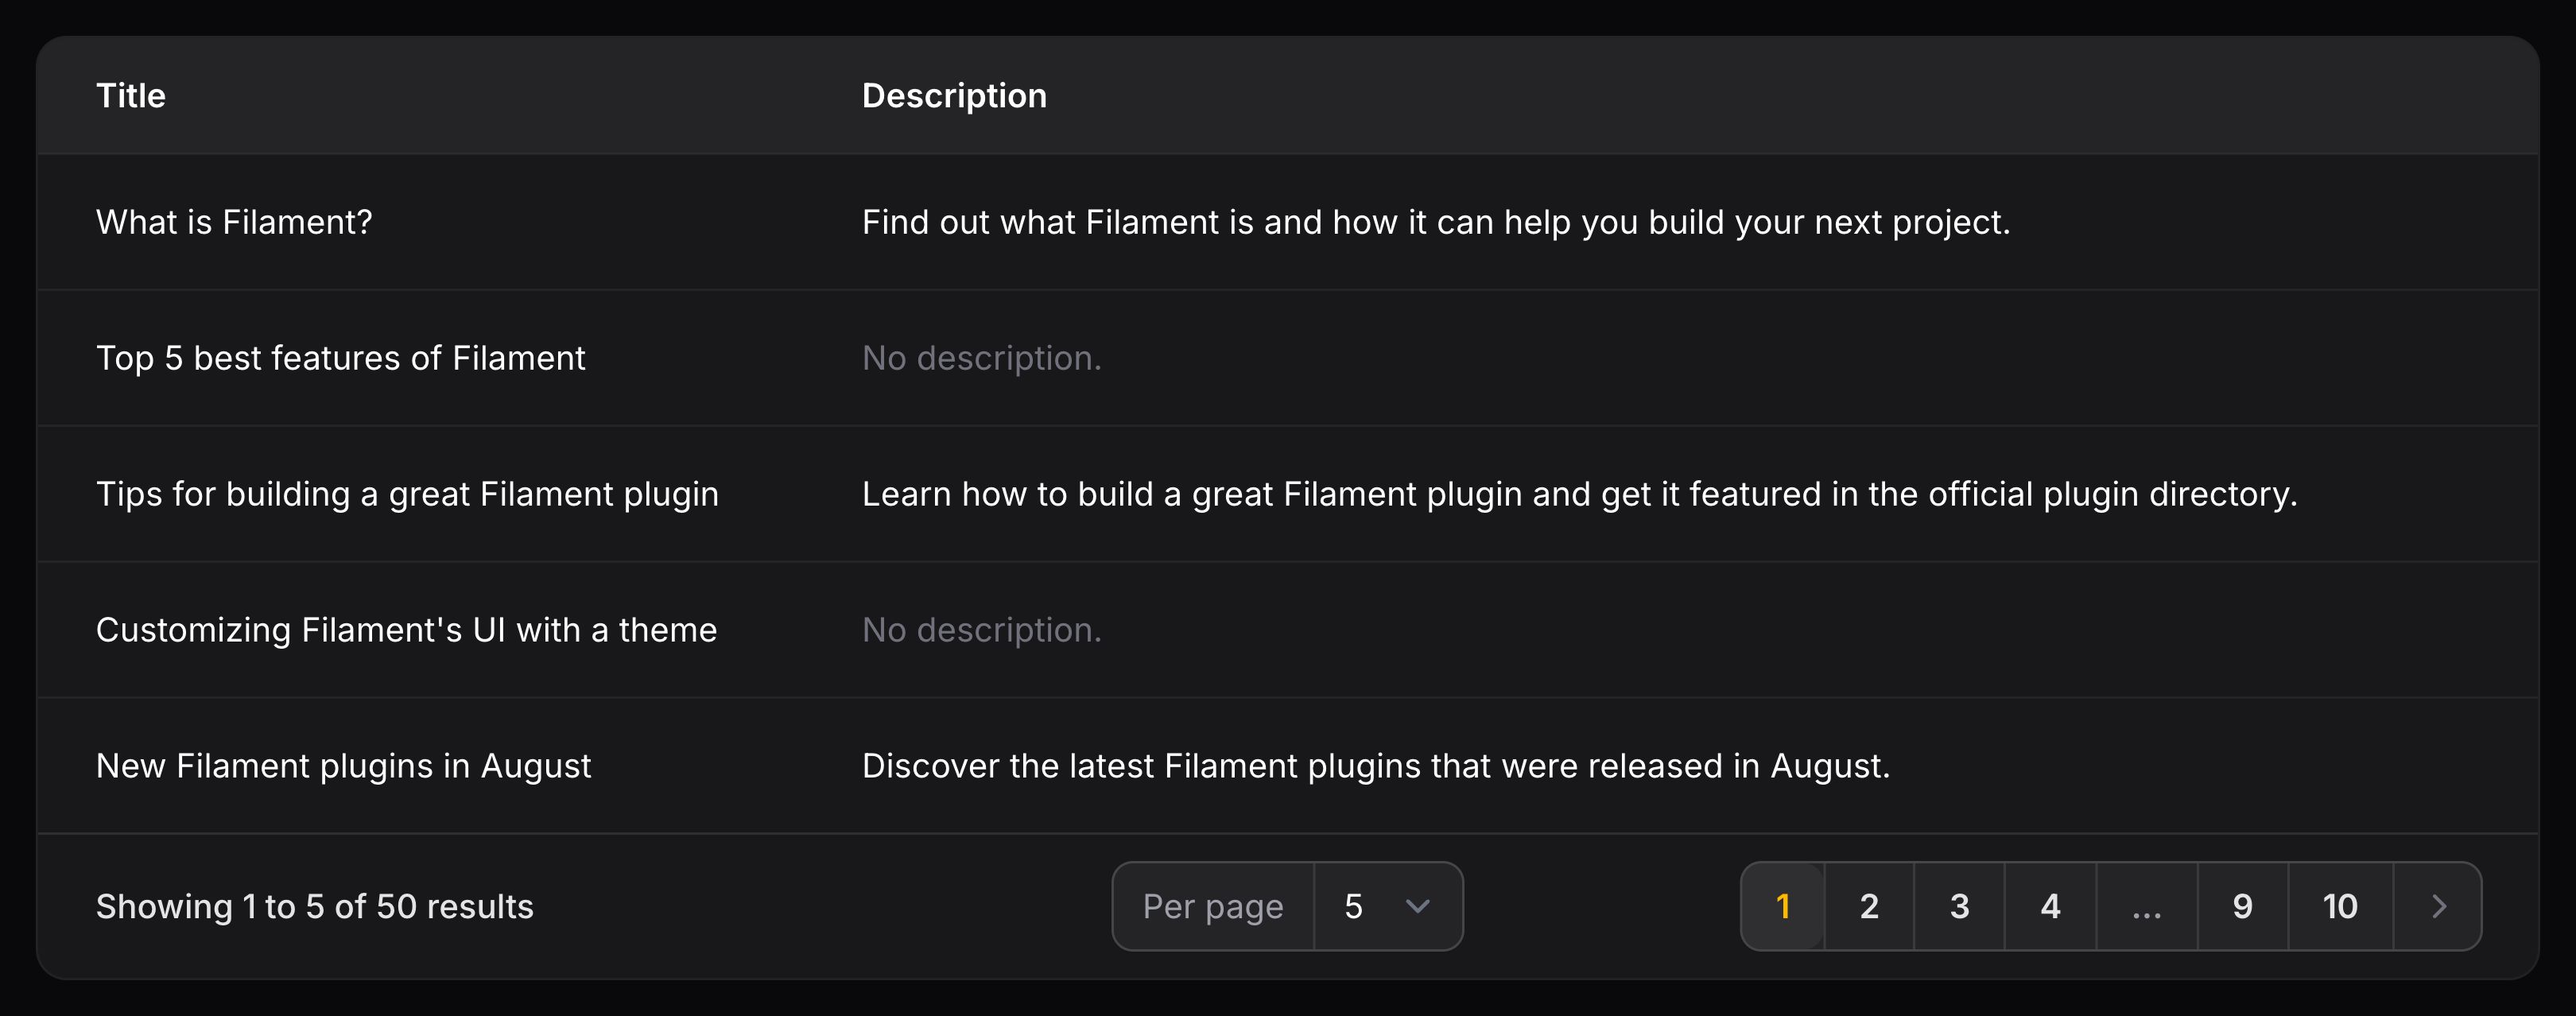Select page 1 in pagination
The height and width of the screenshot is (1016, 2576).
[1782, 906]
